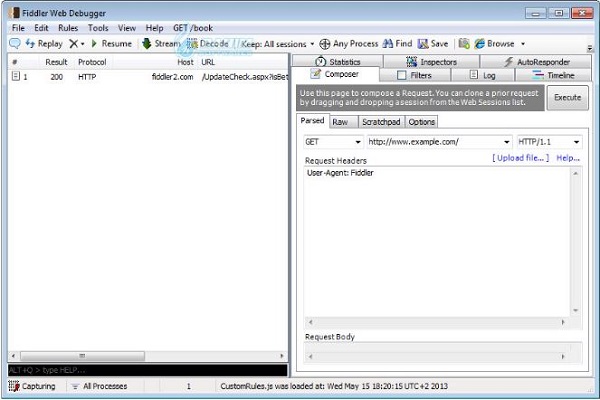This screenshot has width=600, height=400.
Task: Switch to the AutoResponder tab
Action: click(536, 62)
